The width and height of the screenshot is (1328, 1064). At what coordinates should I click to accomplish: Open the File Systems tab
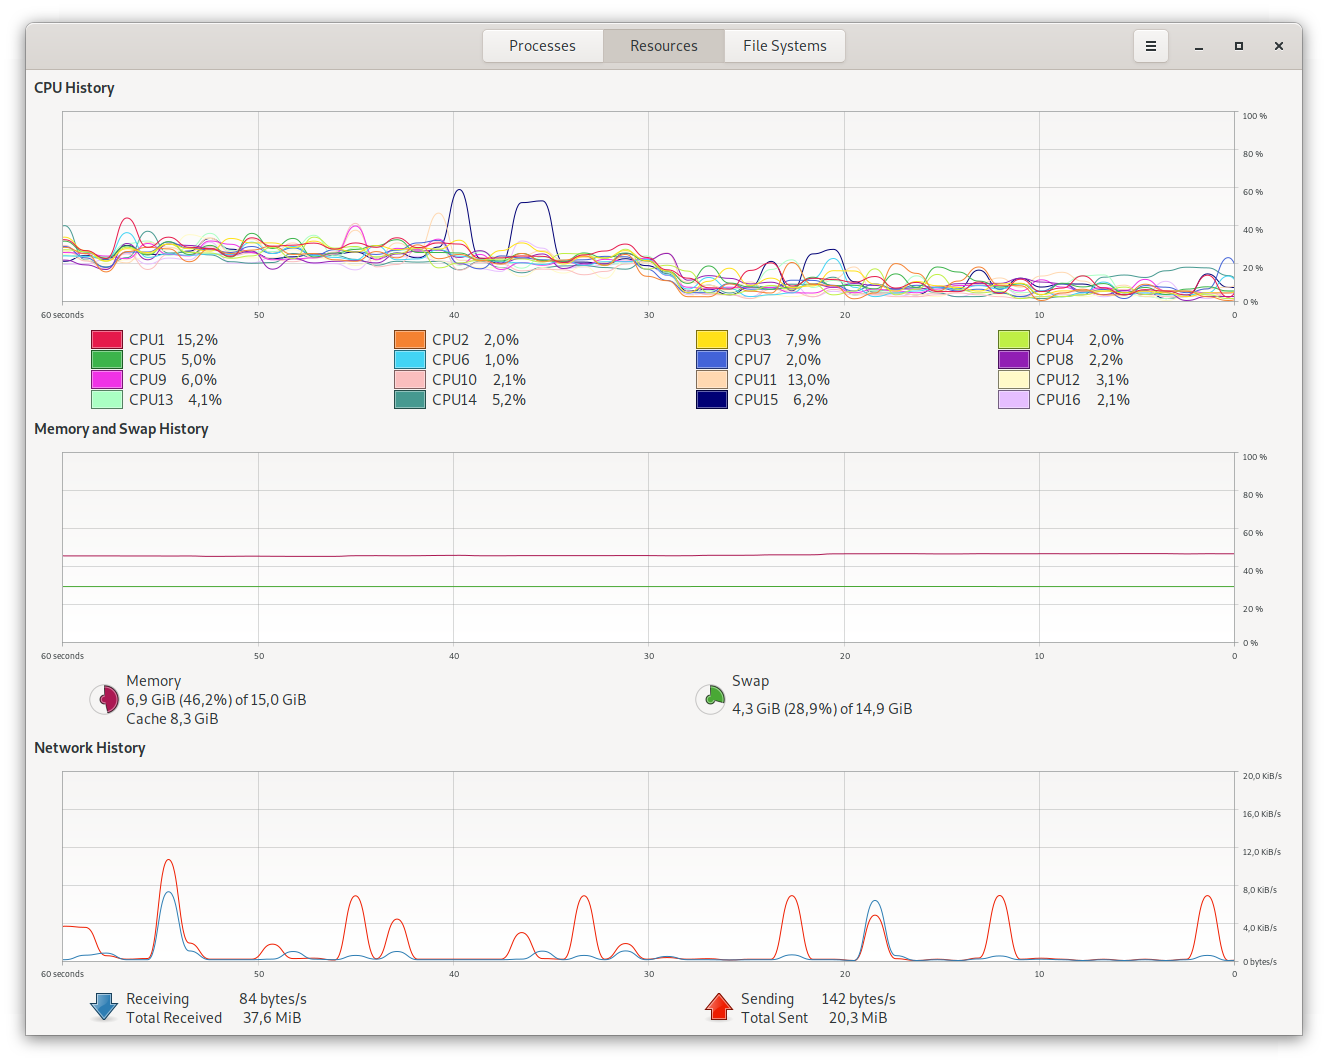pos(785,46)
